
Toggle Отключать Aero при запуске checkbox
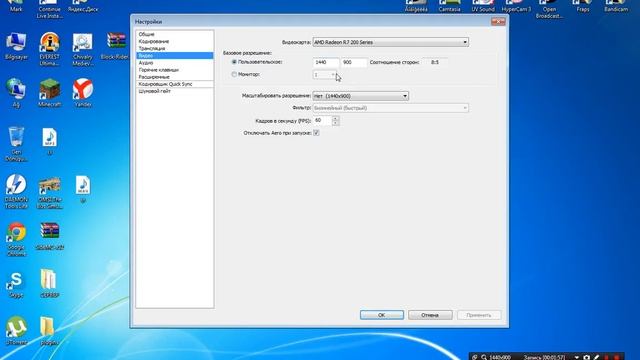pyautogui.click(x=316, y=133)
